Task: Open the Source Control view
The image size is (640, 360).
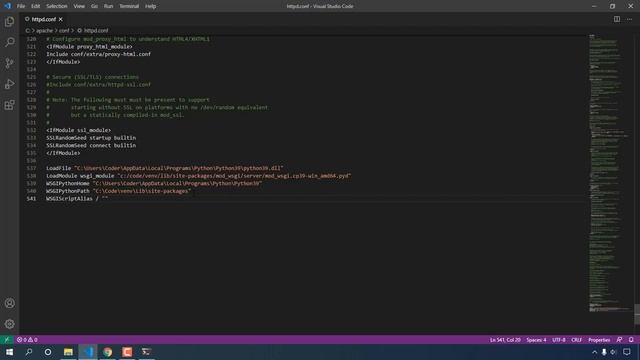Action: coord(9,63)
